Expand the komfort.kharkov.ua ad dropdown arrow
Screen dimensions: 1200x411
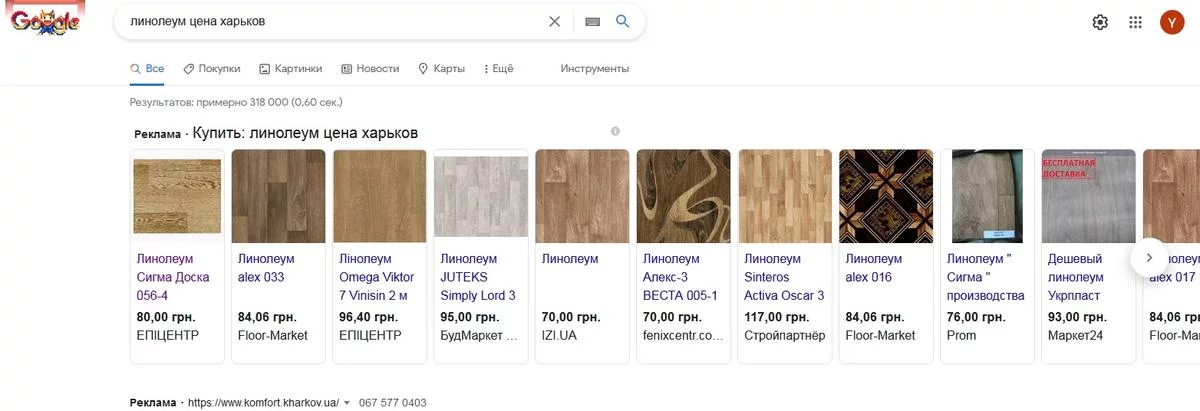[x=347, y=403]
